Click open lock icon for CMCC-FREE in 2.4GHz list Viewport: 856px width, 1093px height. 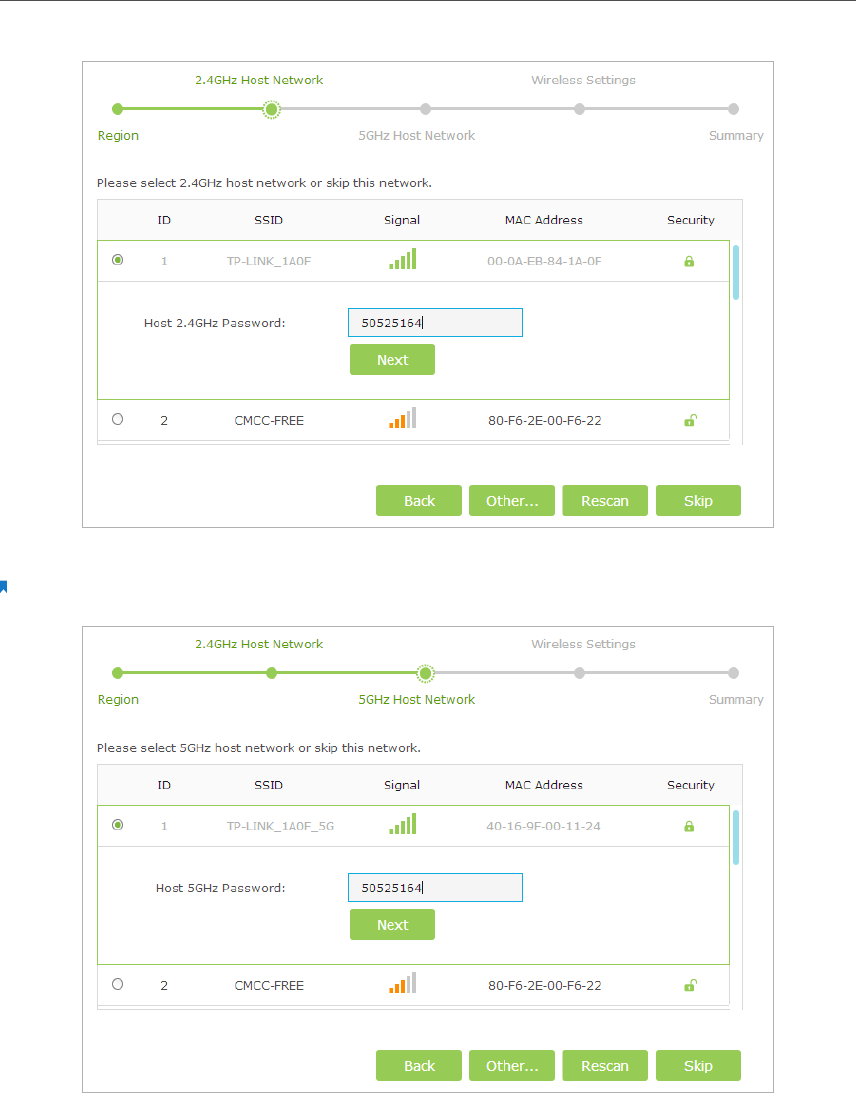(x=690, y=420)
